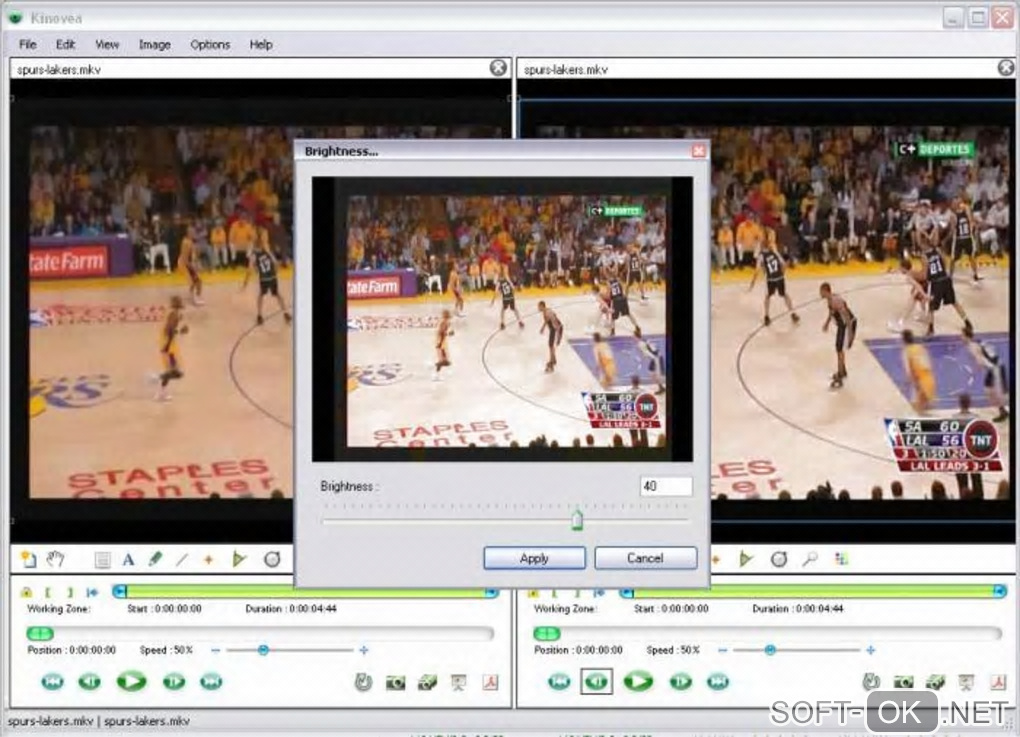Image resolution: width=1020 pixels, height=737 pixels.
Task: Open the Options menu
Action: [x=209, y=44]
